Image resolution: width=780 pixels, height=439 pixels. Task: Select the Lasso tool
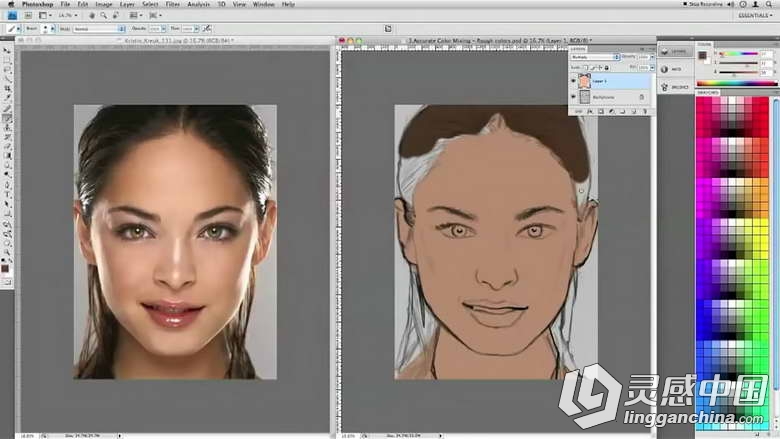click(7, 70)
